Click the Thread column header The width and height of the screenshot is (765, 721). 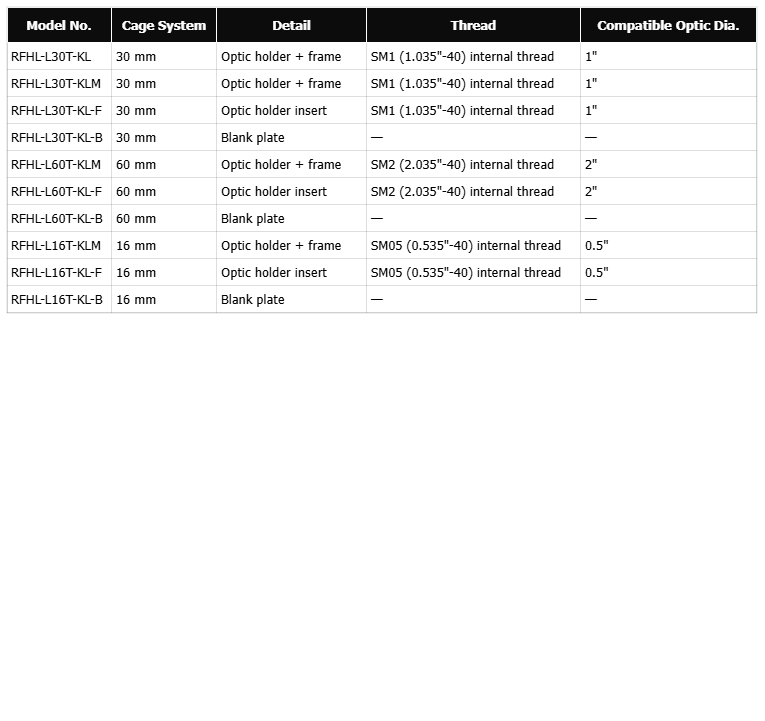pyautogui.click(x=473, y=26)
